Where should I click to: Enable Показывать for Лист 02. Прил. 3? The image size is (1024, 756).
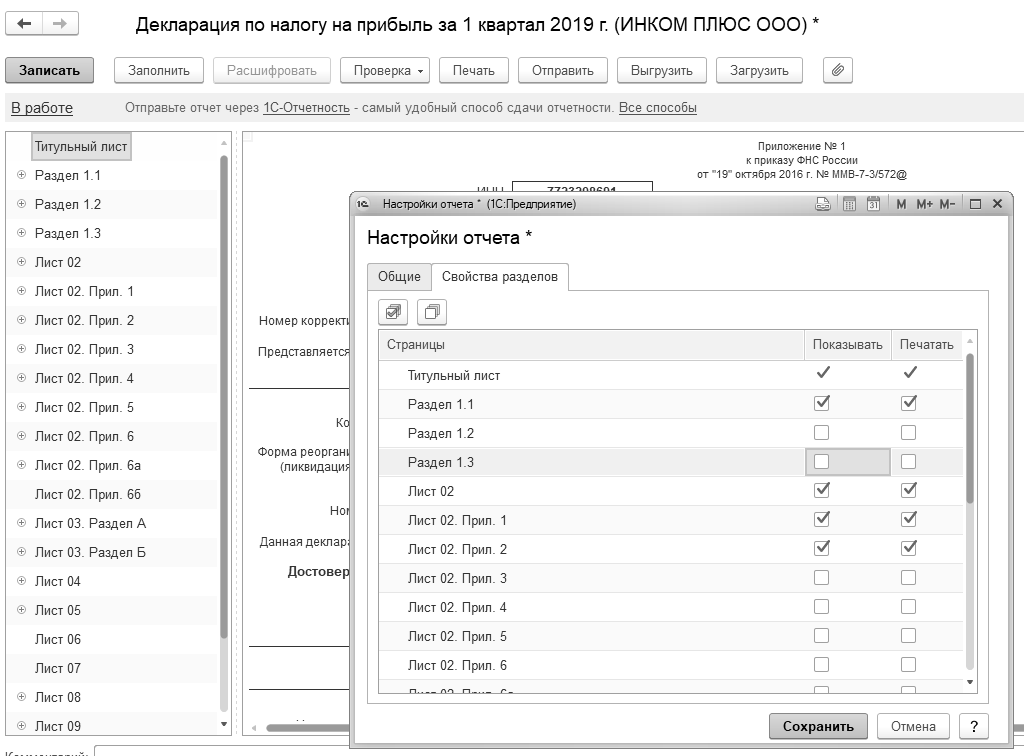pos(822,578)
